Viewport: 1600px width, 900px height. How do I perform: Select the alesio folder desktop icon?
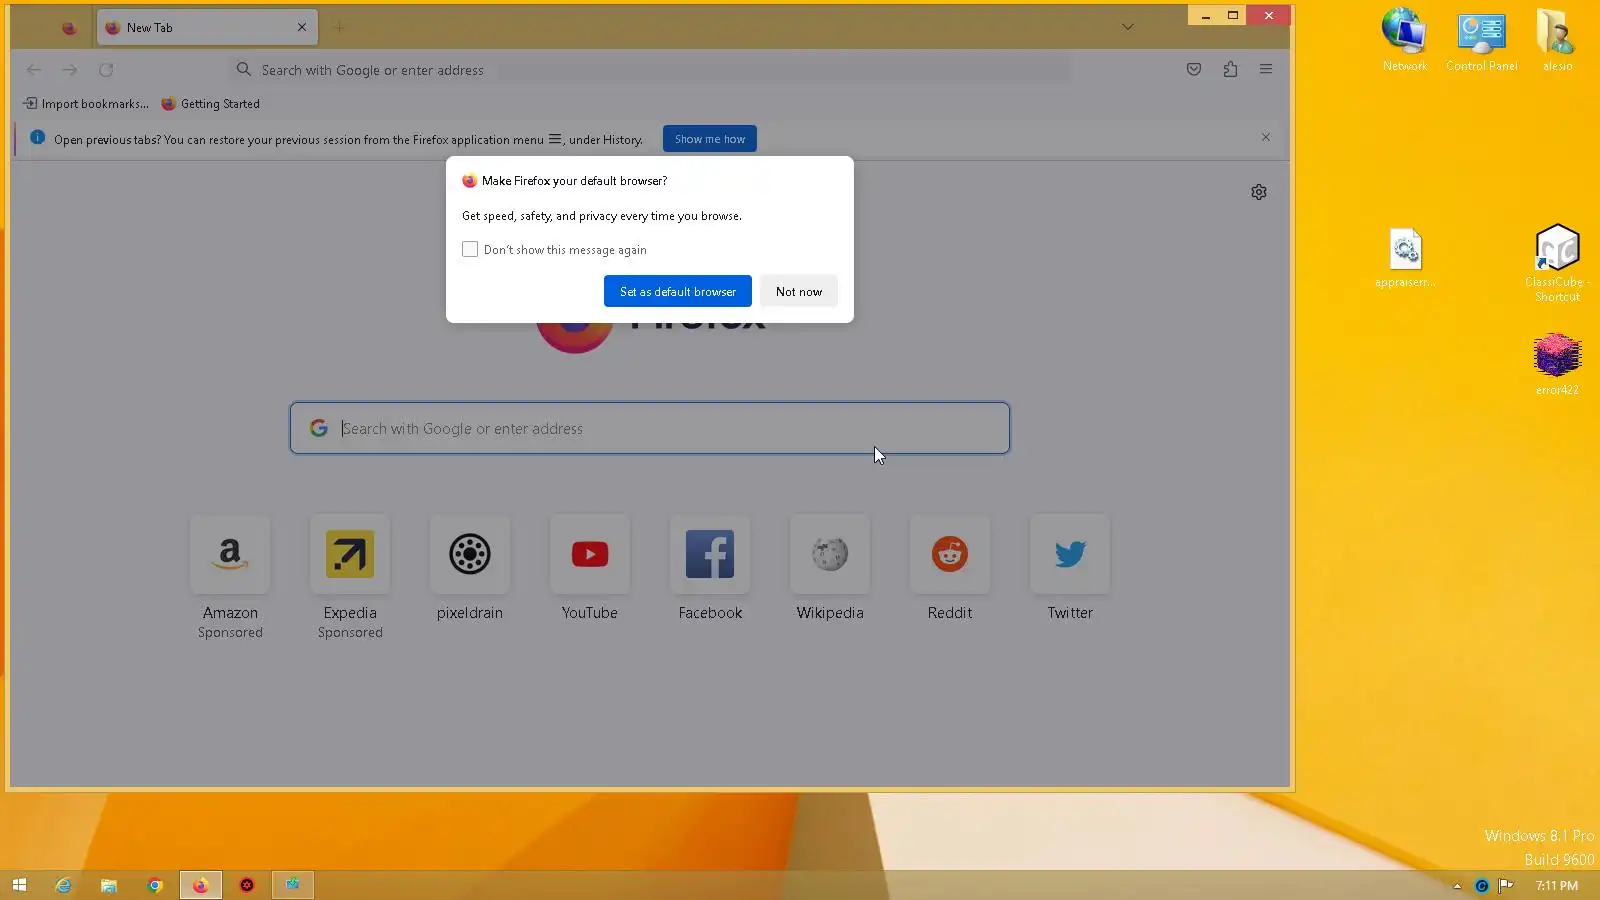[1557, 39]
